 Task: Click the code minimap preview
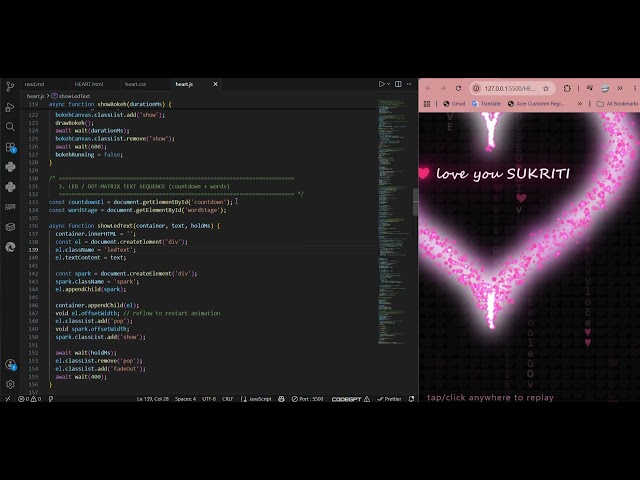point(393,220)
